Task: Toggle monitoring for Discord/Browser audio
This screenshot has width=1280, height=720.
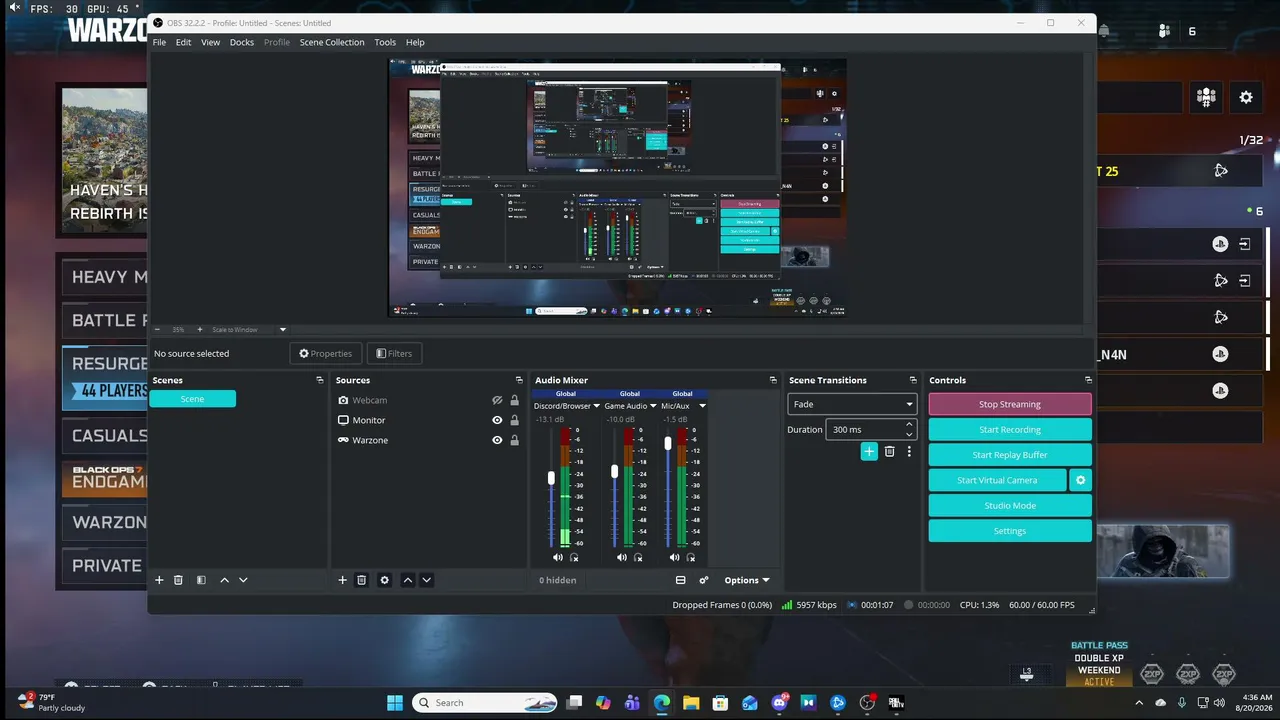Action: [x=574, y=557]
